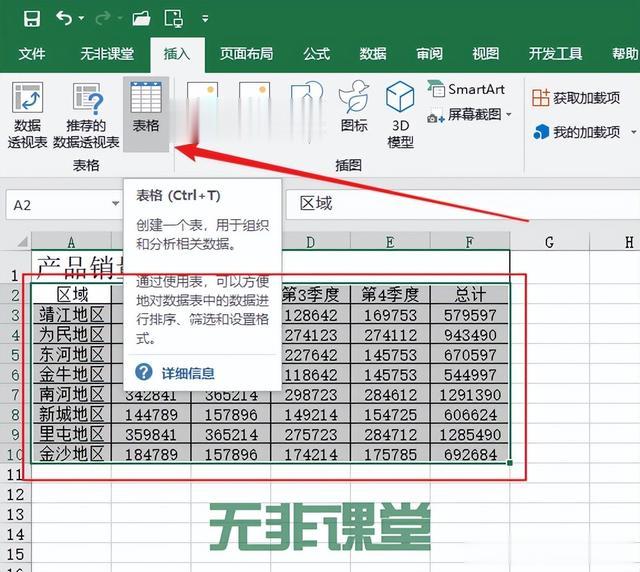This screenshot has width=640, height=572.
Task: Open 详细信息 link in tooltip
Action: click(x=188, y=374)
